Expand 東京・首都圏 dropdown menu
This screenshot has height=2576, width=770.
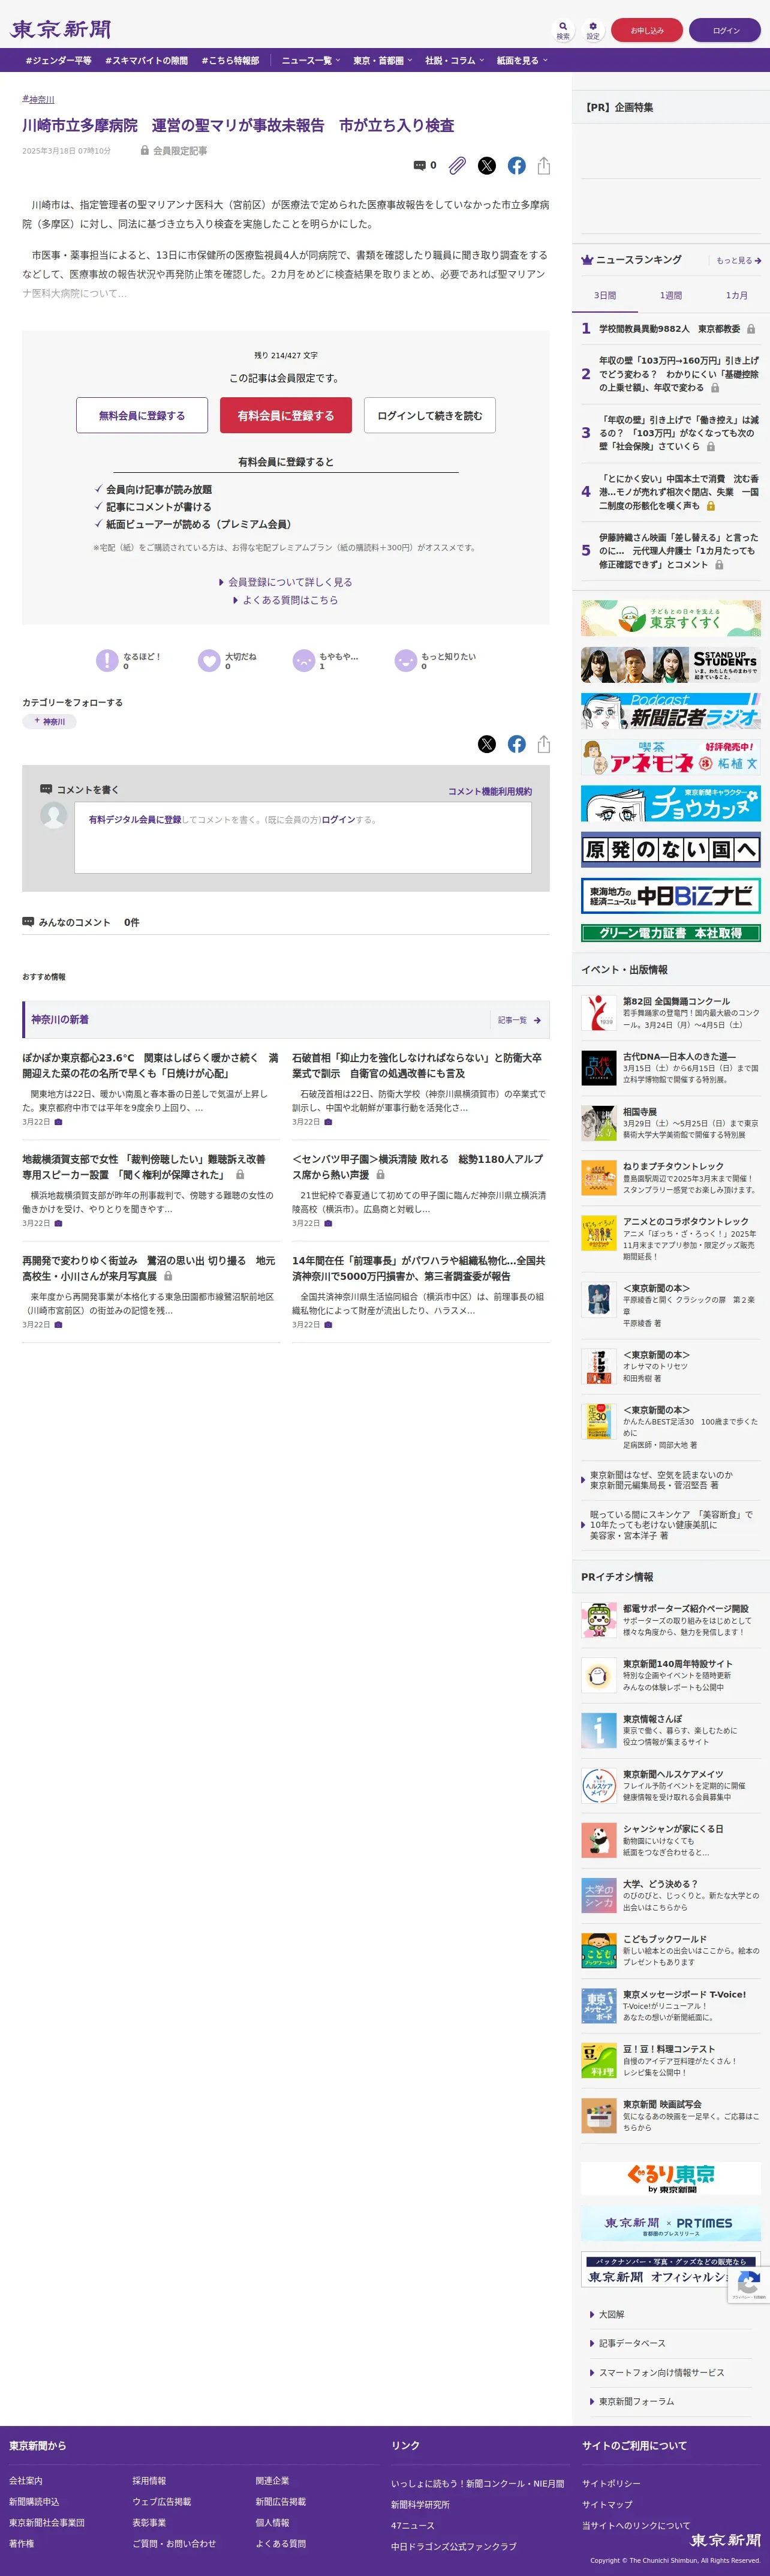tap(383, 61)
